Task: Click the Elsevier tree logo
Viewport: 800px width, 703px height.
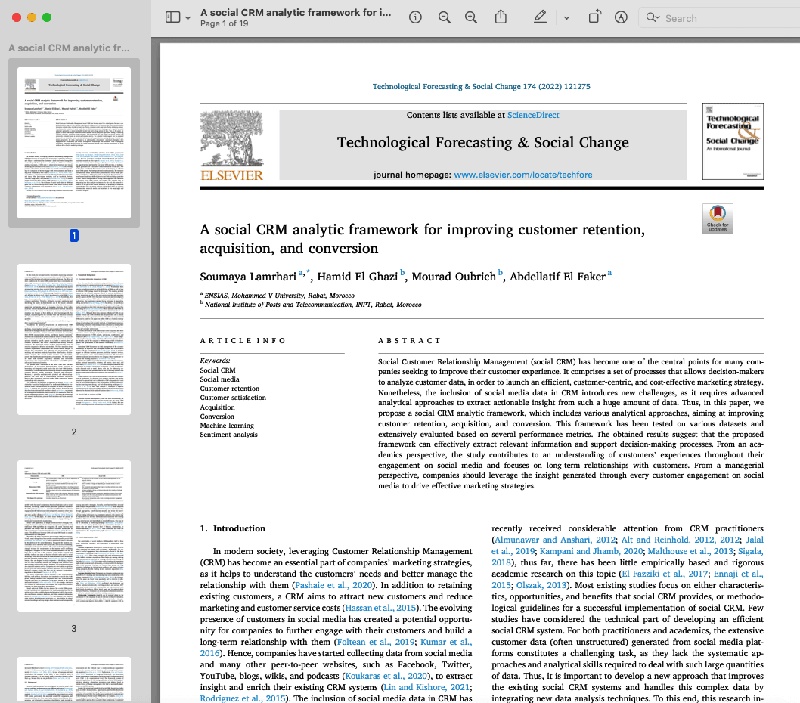Action: (232, 146)
